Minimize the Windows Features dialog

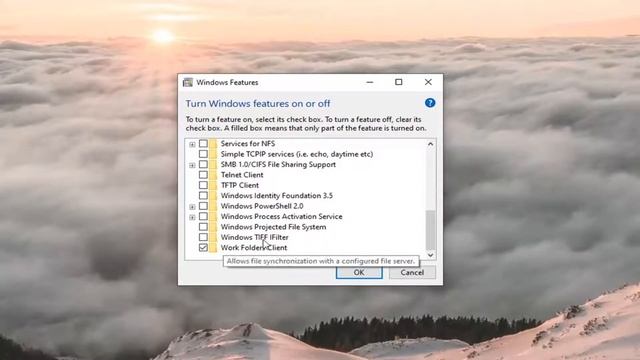pyautogui.click(x=370, y=82)
